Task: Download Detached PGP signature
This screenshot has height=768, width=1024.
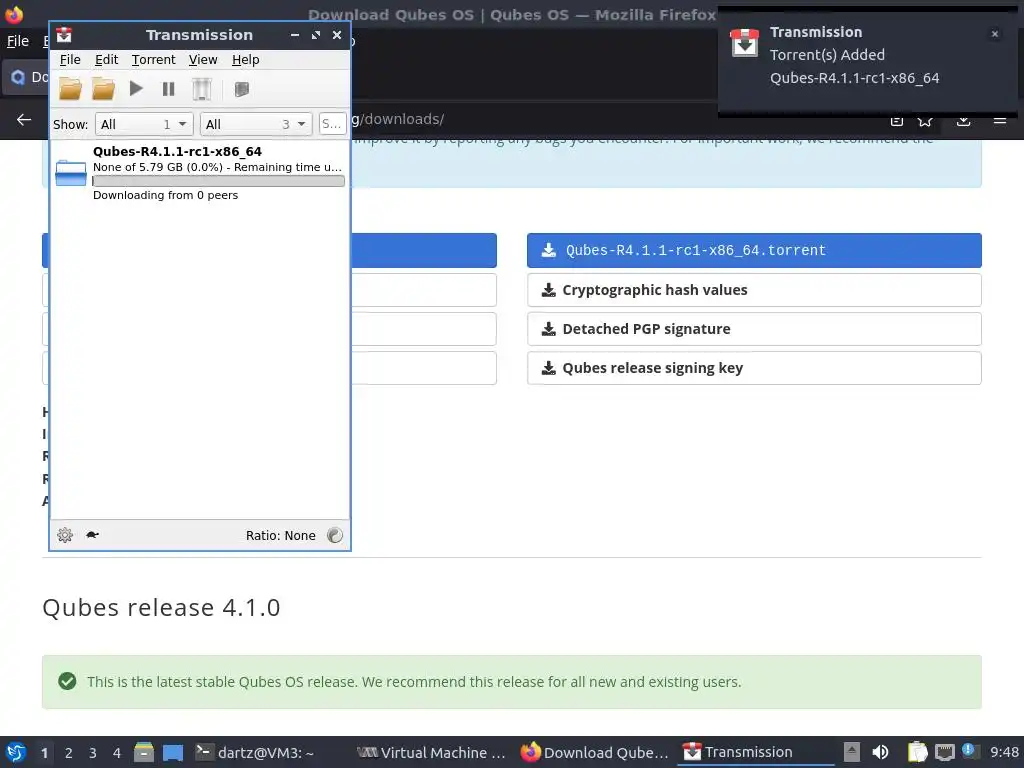Action: coord(754,329)
